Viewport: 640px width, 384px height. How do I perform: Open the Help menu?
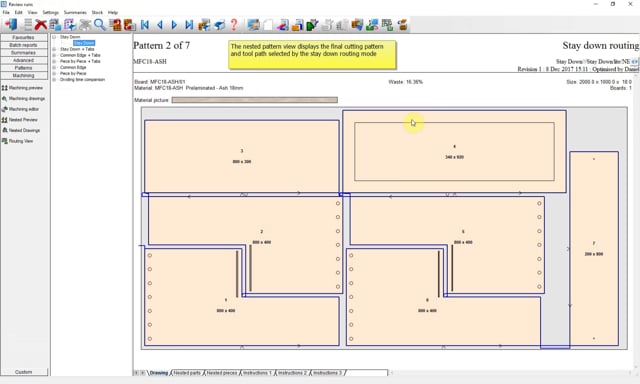point(113,12)
